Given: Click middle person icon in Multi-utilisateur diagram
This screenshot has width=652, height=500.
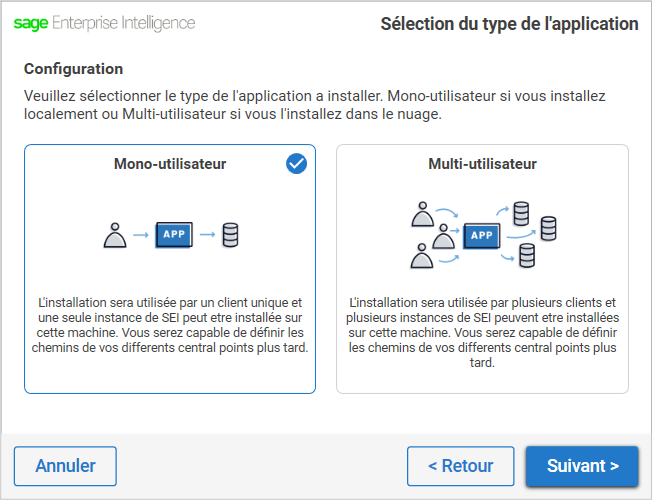Looking at the screenshot, I should [444, 236].
